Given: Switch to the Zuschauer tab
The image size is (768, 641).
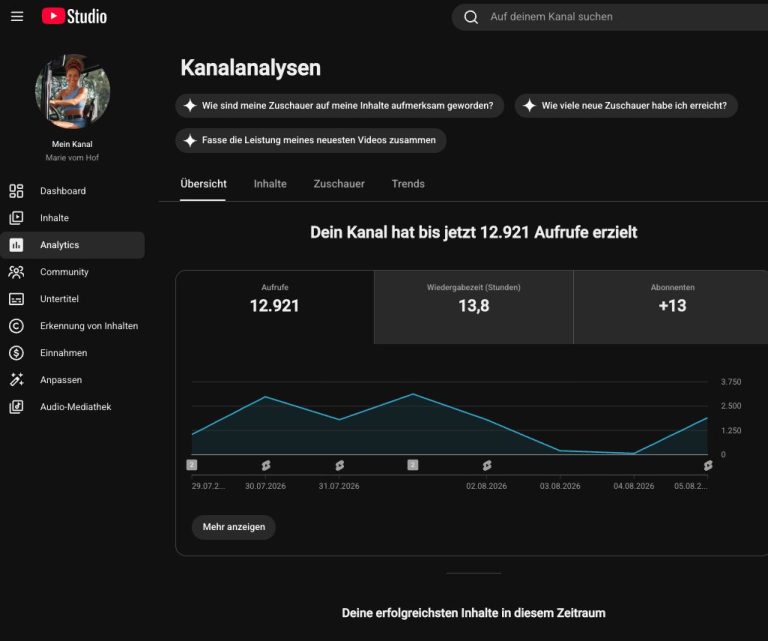Looking at the screenshot, I should click(339, 184).
